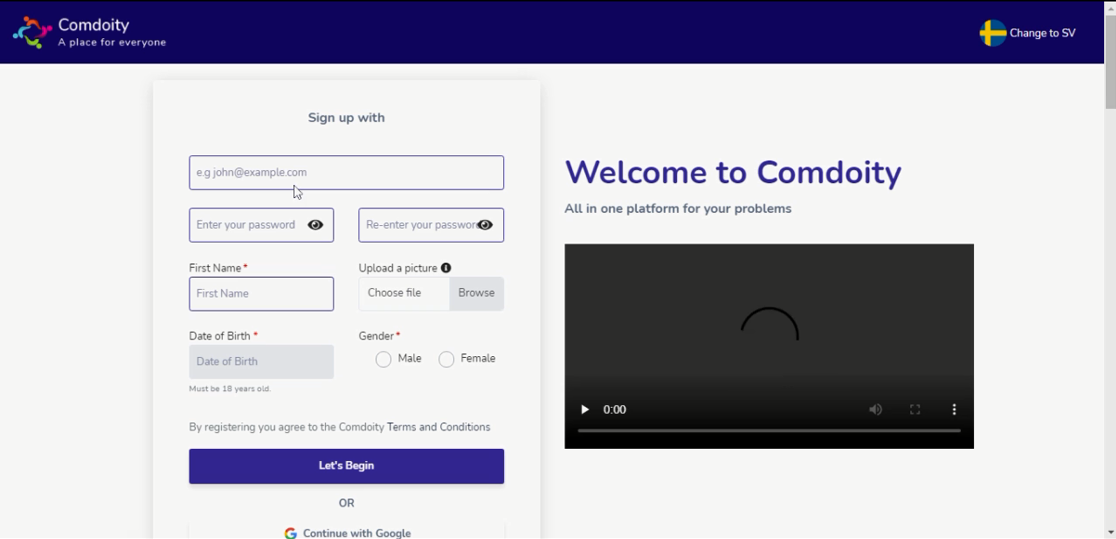Click the Comdoity logo icon
Viewport: 1116px width, 539px height.
click(x=32, y=32)
